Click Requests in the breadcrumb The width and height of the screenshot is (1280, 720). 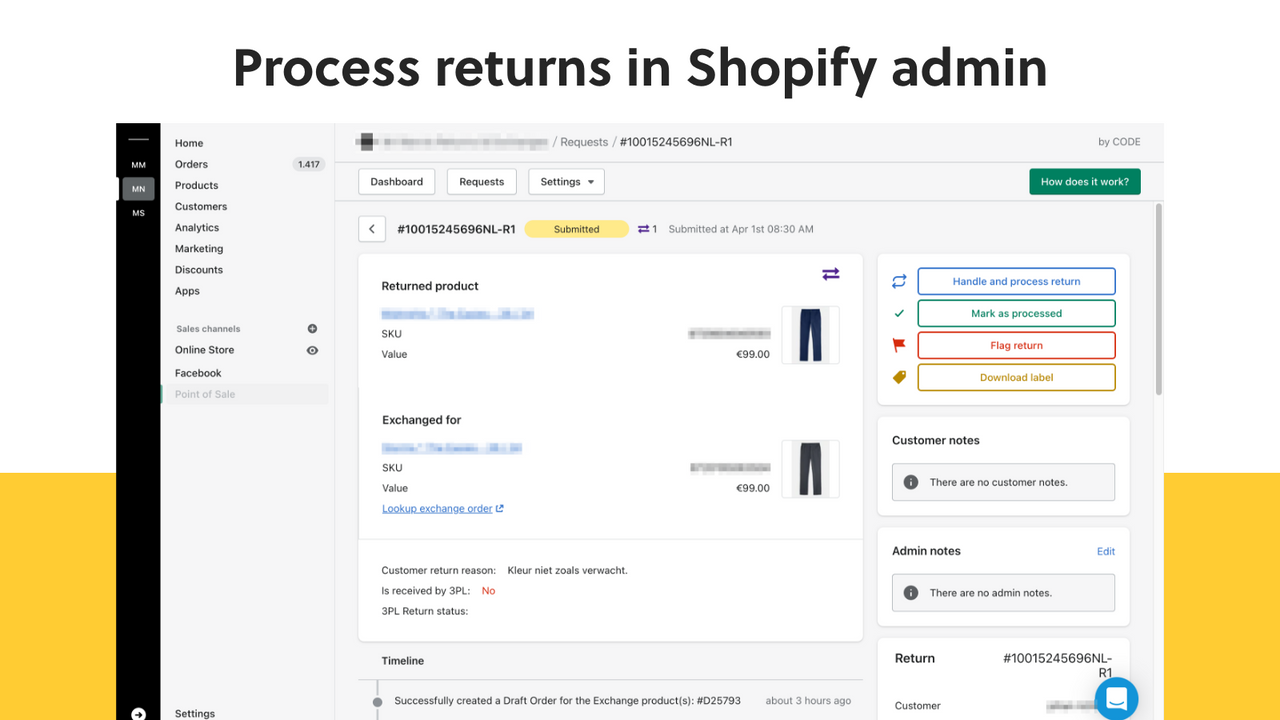584,142
